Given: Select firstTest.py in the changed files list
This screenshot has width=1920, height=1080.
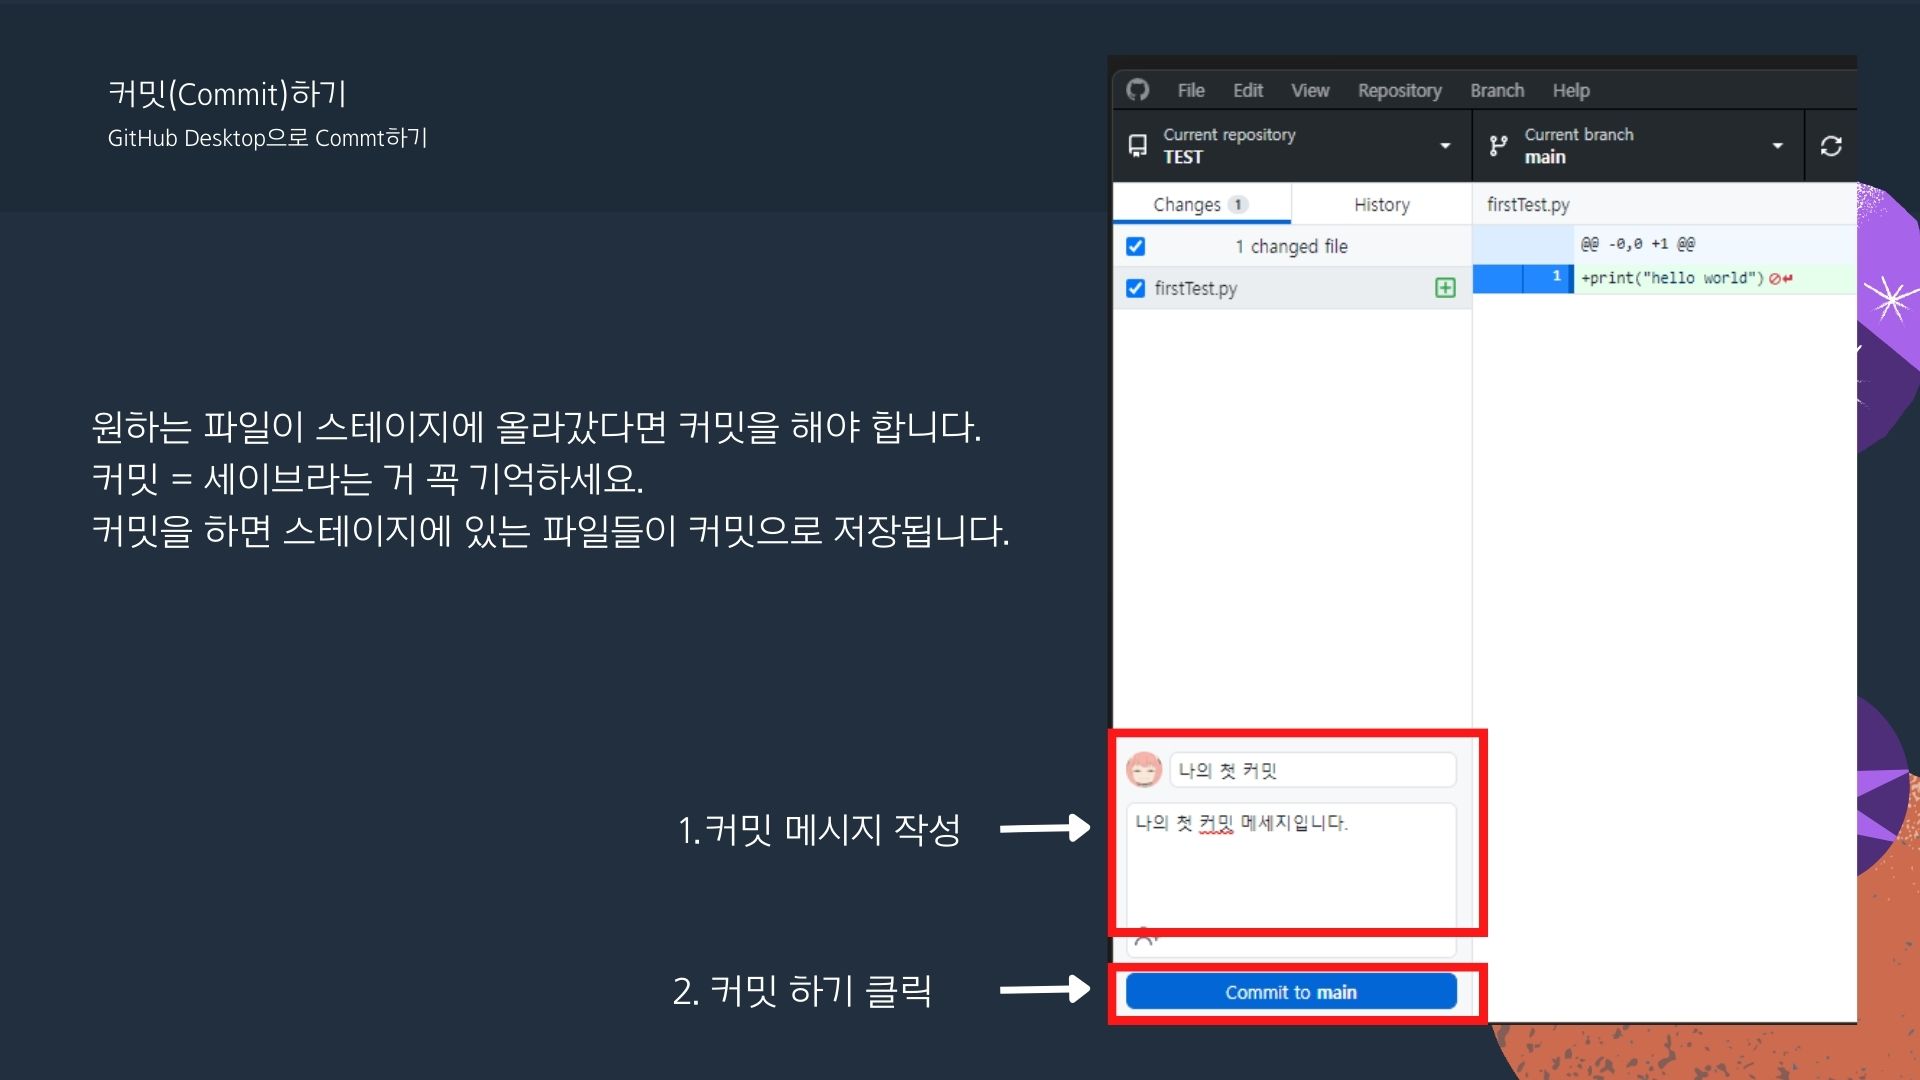Looking at the screenshot, I should (1291, 288).
